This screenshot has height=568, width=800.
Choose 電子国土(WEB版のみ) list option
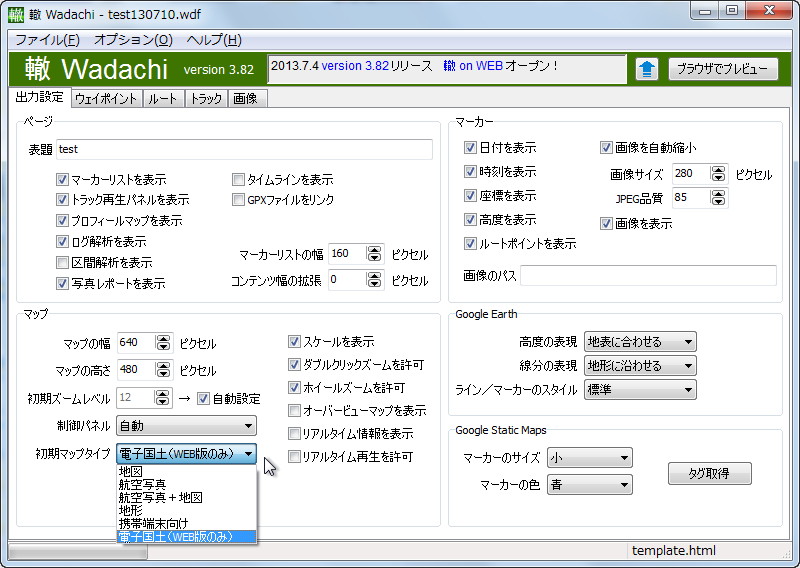pos(186,536)
